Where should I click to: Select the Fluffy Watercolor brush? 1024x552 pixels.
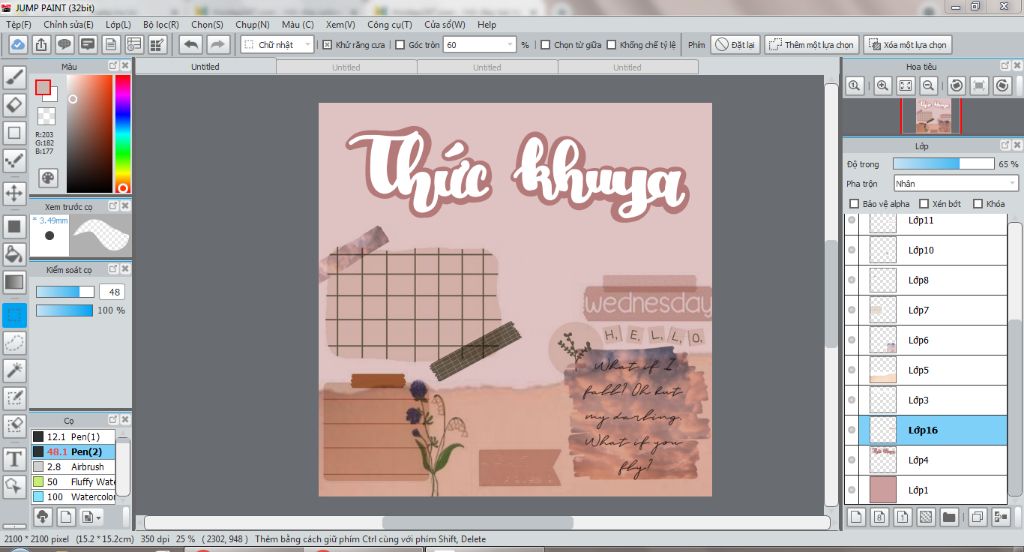pos(74,481)
